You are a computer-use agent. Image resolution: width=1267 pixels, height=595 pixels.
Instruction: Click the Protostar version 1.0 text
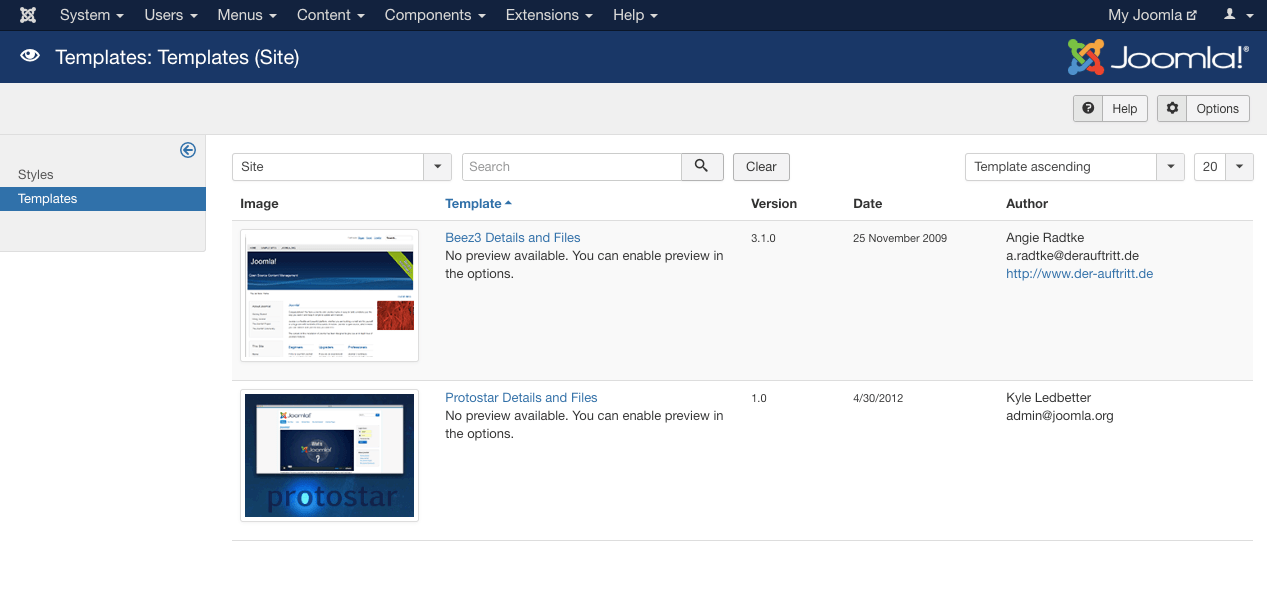[759, 398]
